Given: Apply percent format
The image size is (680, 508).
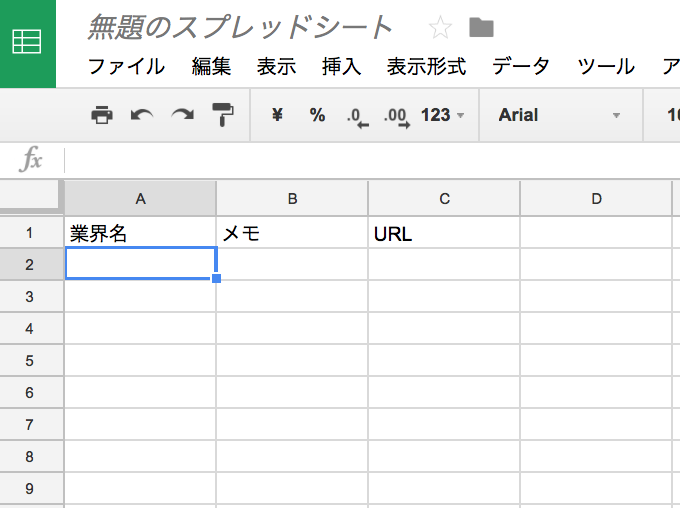Looking at the screenshot, I should click(x=317, y=115).
